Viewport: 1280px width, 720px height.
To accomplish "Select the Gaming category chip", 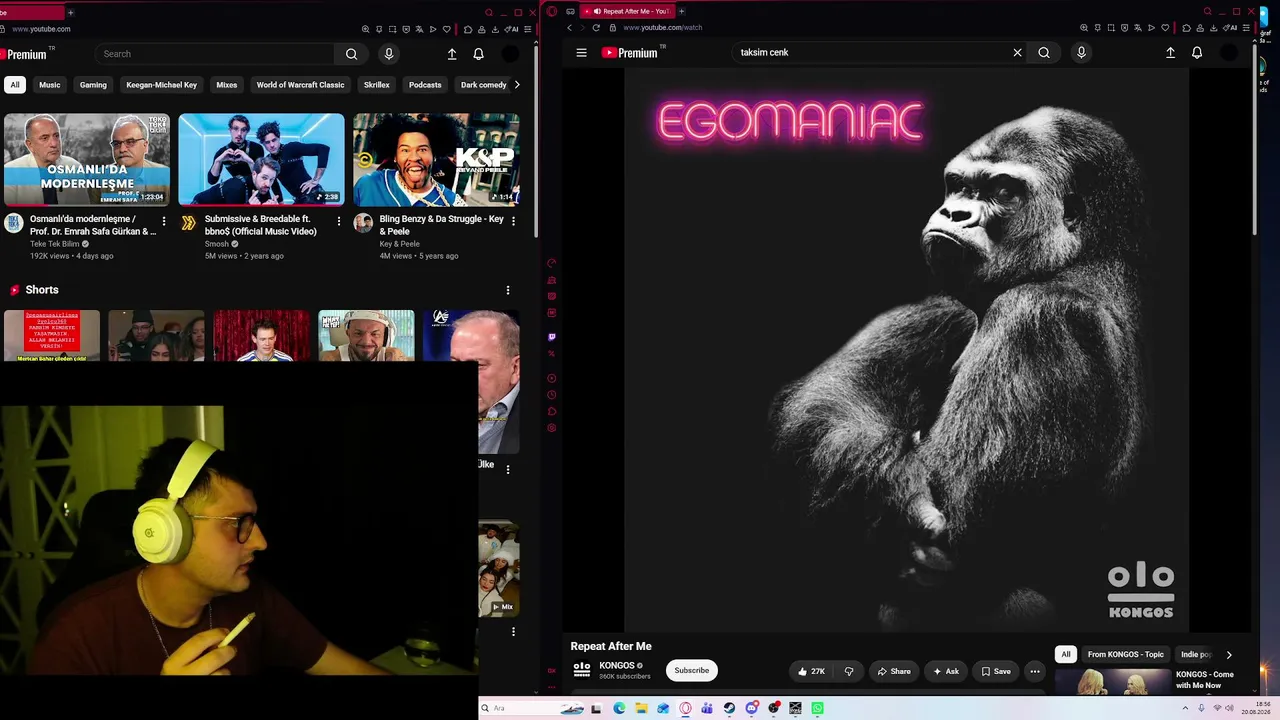I will coord(93,85).
